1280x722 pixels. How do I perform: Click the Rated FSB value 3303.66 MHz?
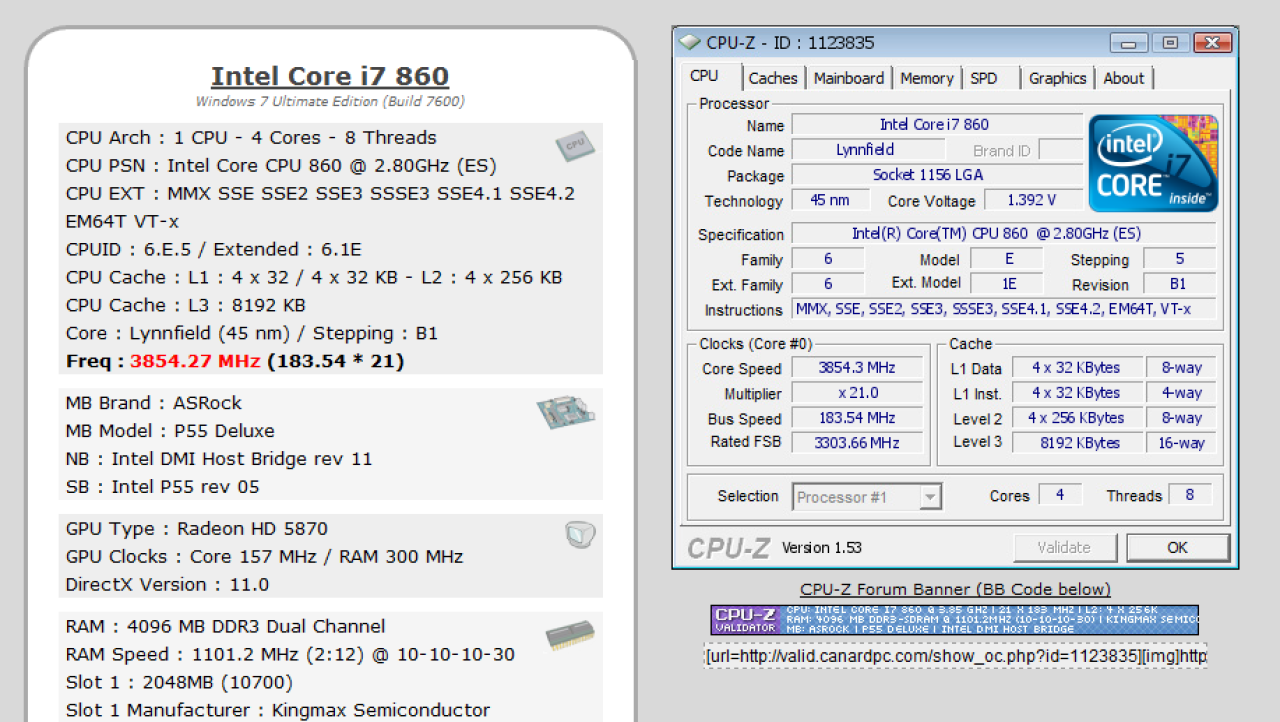857,443
